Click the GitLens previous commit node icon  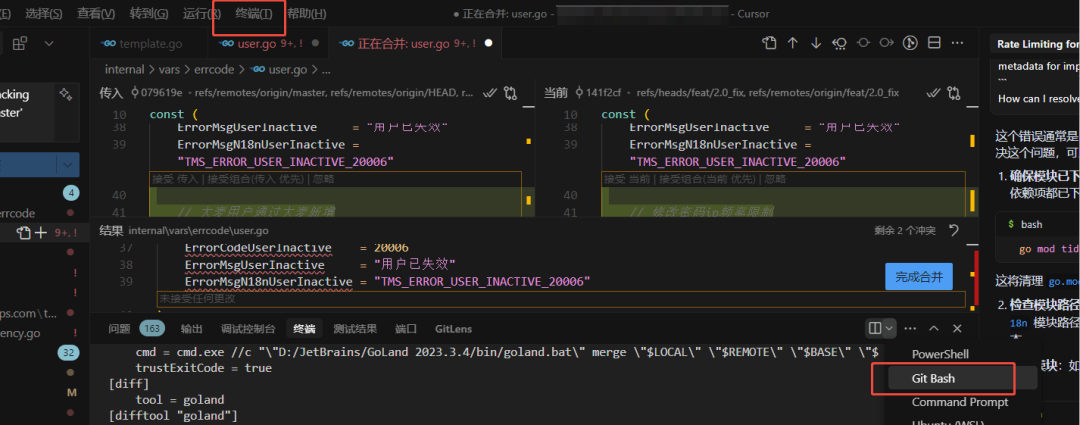(x=863, y=43)
